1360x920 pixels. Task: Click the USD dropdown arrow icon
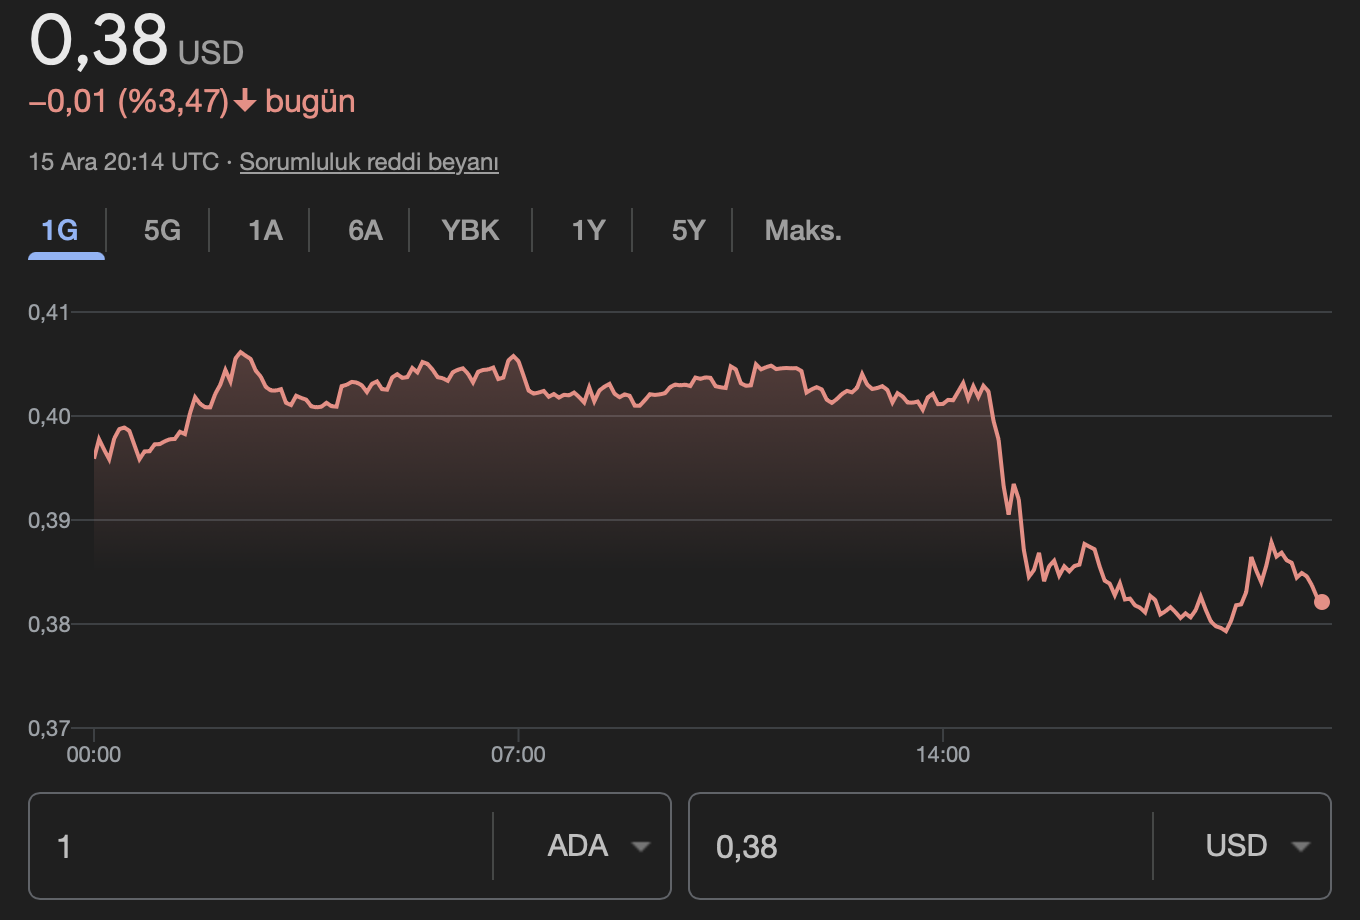click(x=1300, y=847)
